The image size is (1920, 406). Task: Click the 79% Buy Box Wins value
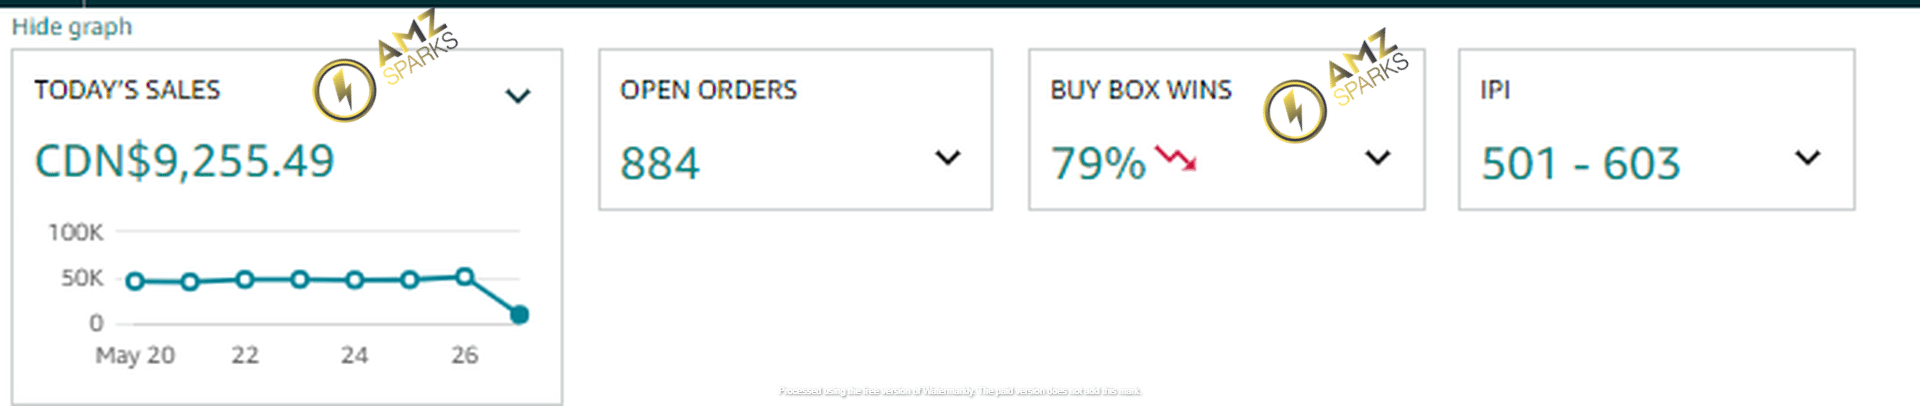pyautogui.click(x=1098, y=164)
